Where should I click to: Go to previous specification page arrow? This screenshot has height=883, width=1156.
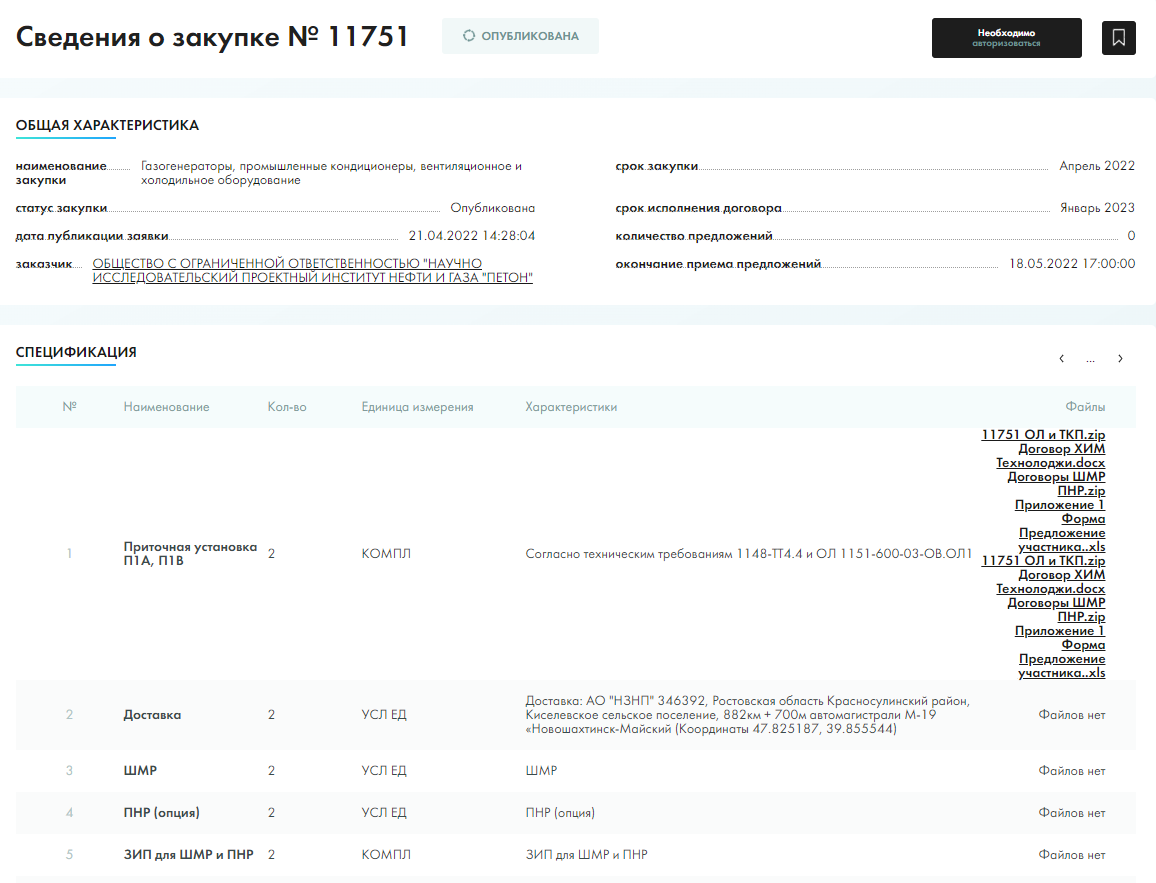1062,358
